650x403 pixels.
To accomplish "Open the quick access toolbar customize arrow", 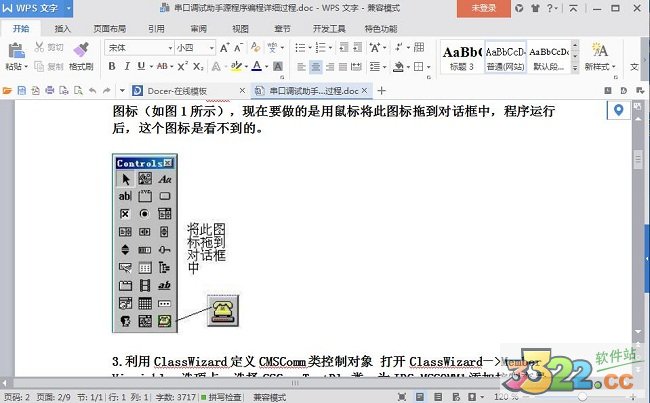I will pyautogui.click(x=122, y=91).
